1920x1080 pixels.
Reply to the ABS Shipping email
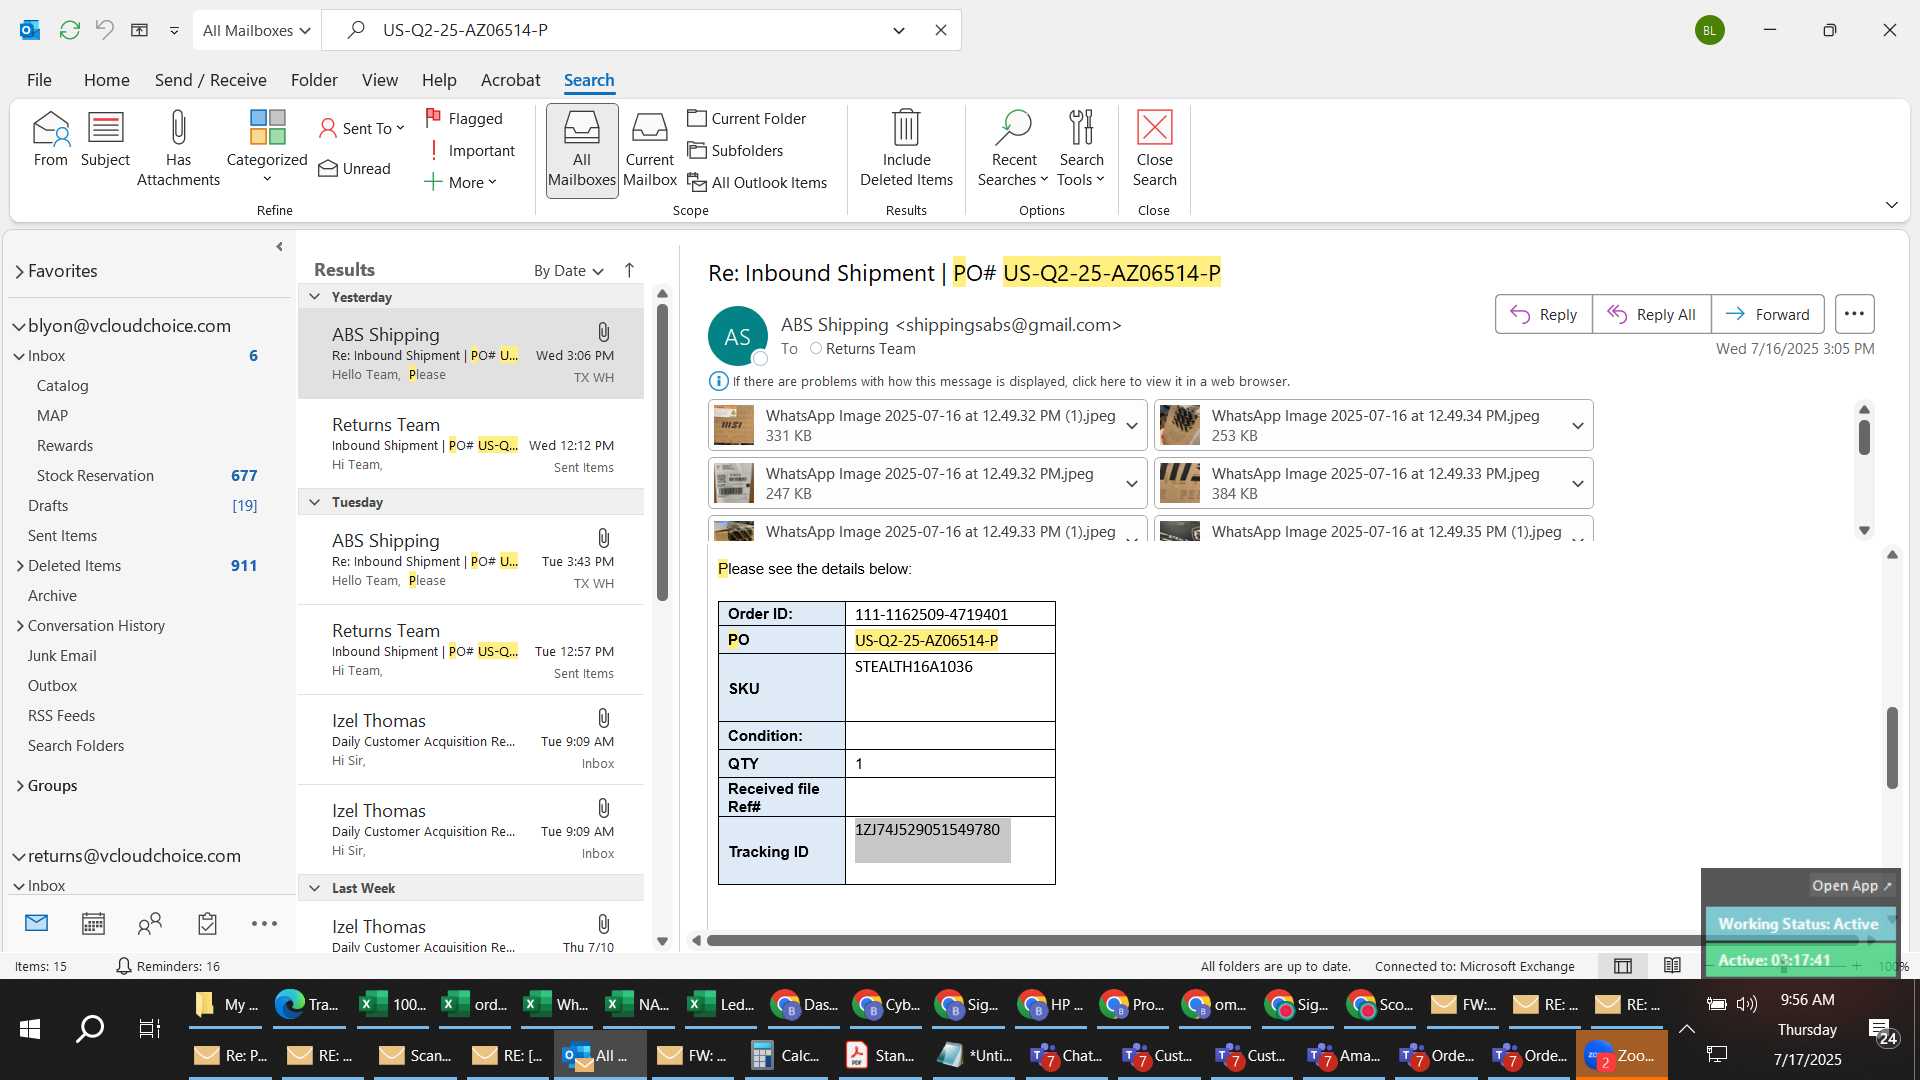tap(1543, 314)
